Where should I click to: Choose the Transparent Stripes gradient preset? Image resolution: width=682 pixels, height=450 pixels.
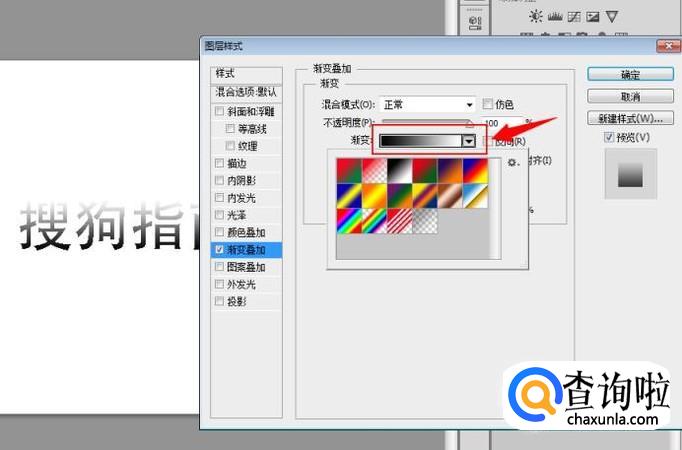(400, 221)
